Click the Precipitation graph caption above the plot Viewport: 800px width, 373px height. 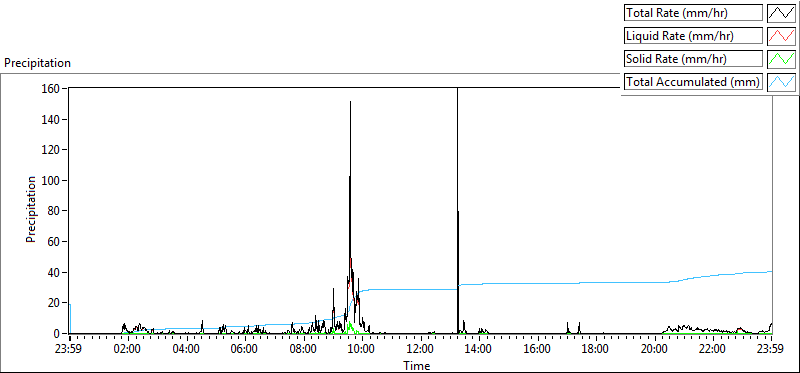click(x=37, y=63)
